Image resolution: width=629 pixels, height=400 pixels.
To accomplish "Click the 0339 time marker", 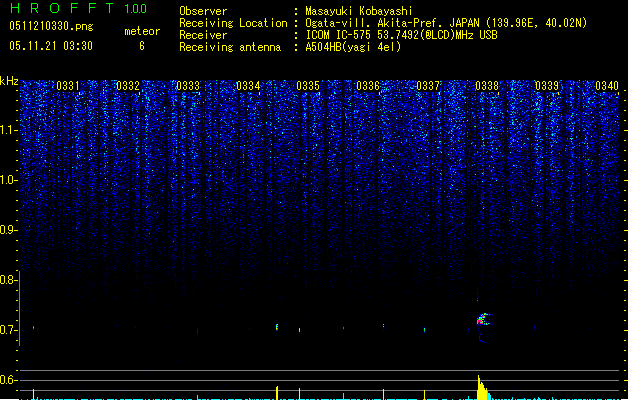I will point(547,86).
